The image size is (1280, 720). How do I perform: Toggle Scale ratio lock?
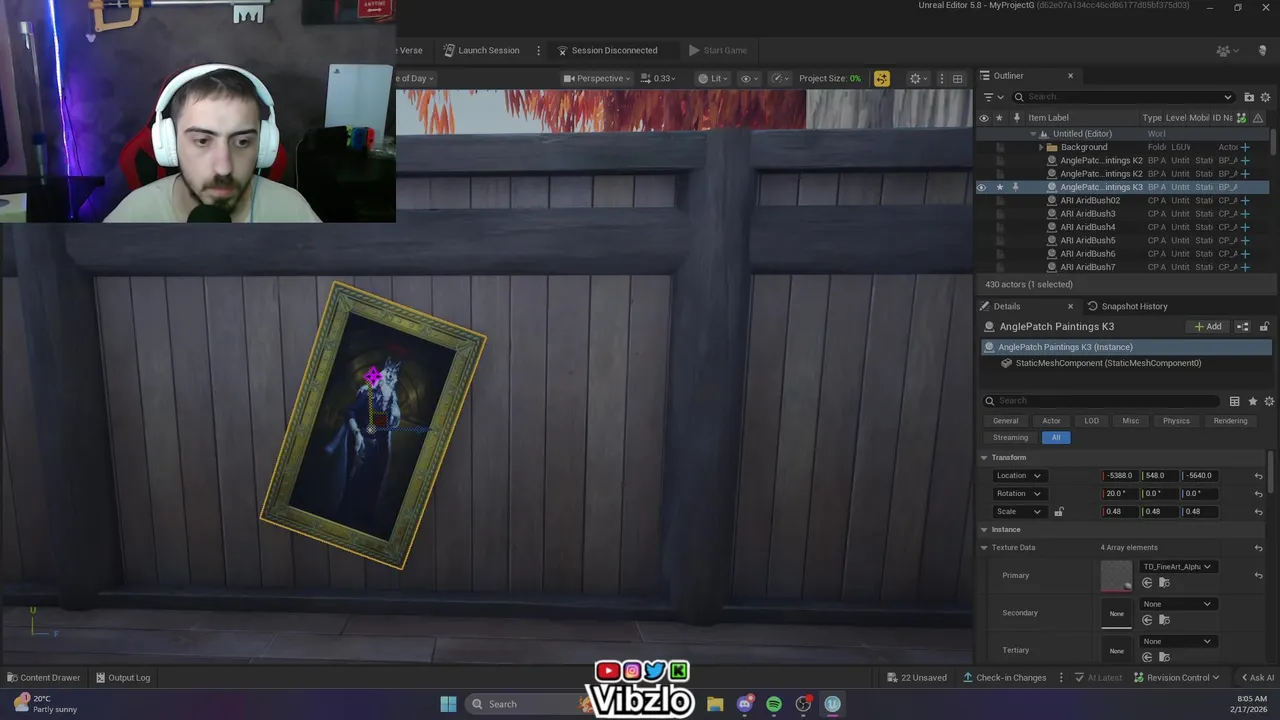[1059, 512]
